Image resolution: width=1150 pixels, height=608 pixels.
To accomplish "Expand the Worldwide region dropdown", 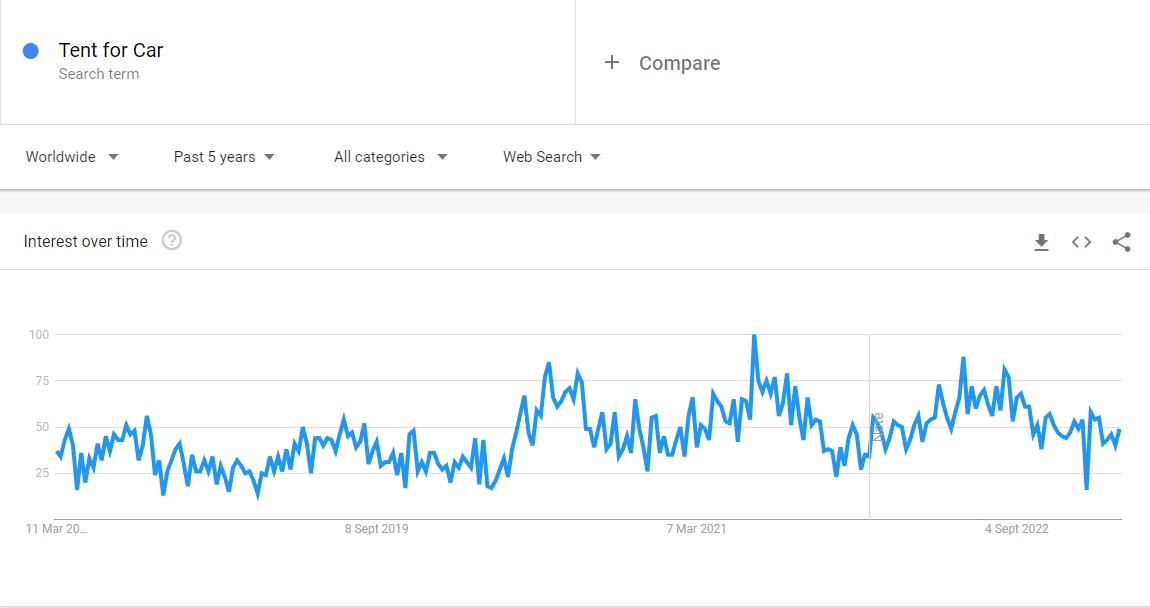I will 72,157.
